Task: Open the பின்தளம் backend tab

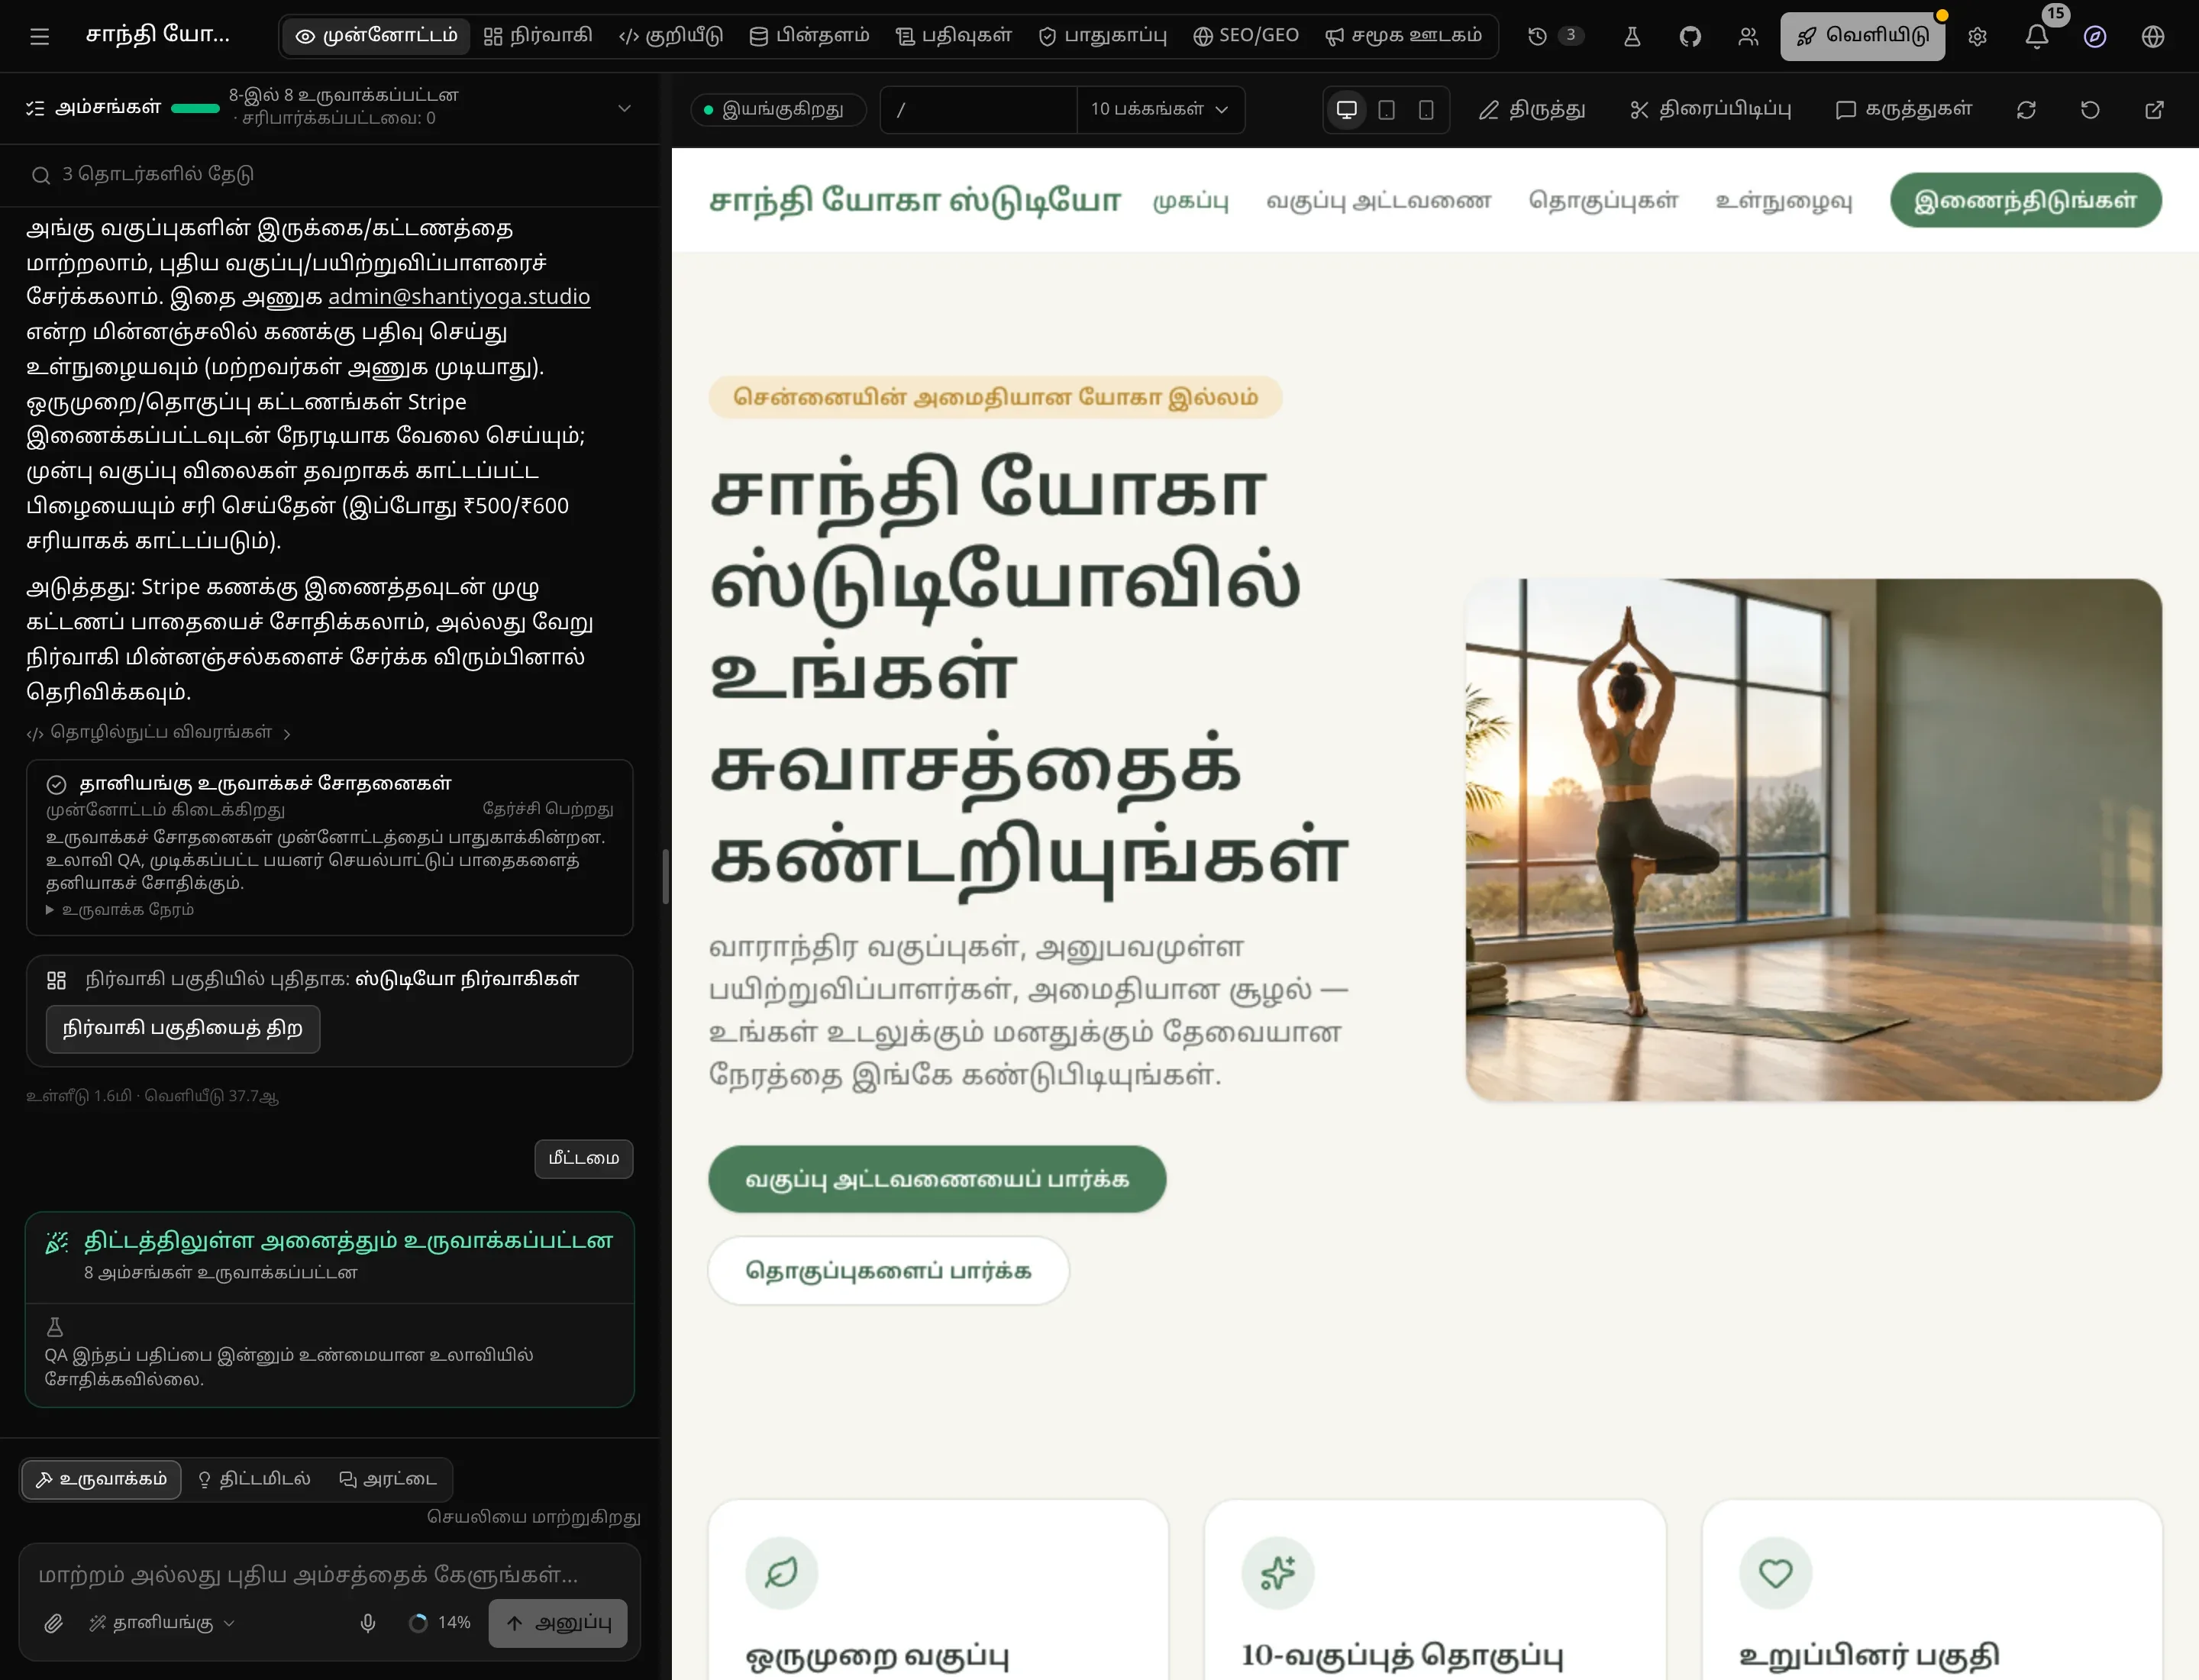Action: point(809,36)
